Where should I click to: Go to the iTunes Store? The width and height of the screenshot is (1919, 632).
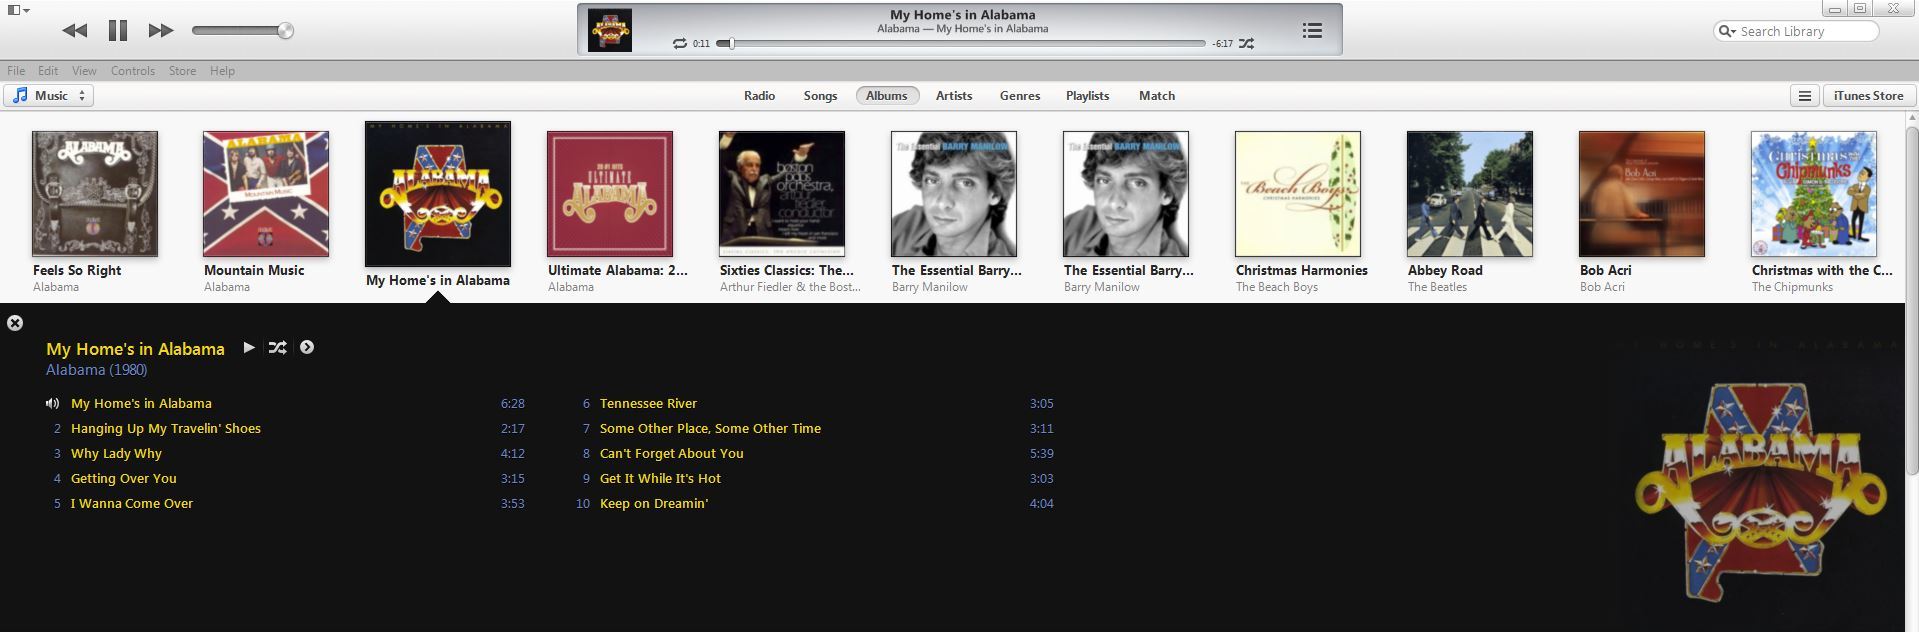coord(1868,96)
